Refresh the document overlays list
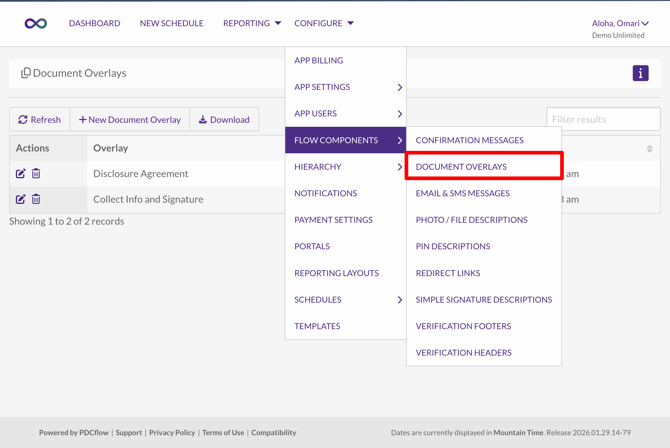670x448 pixels. (x=40, y=120)
